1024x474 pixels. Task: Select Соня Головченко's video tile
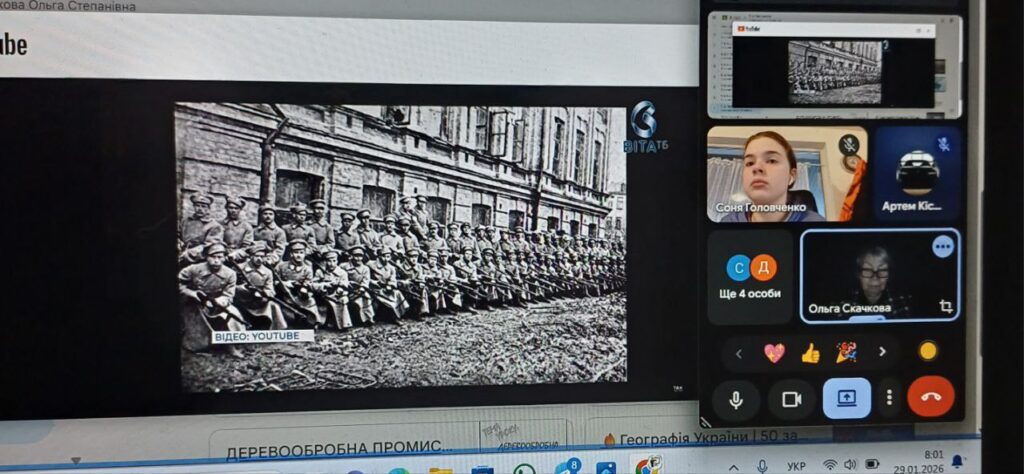tap(773, 173)
